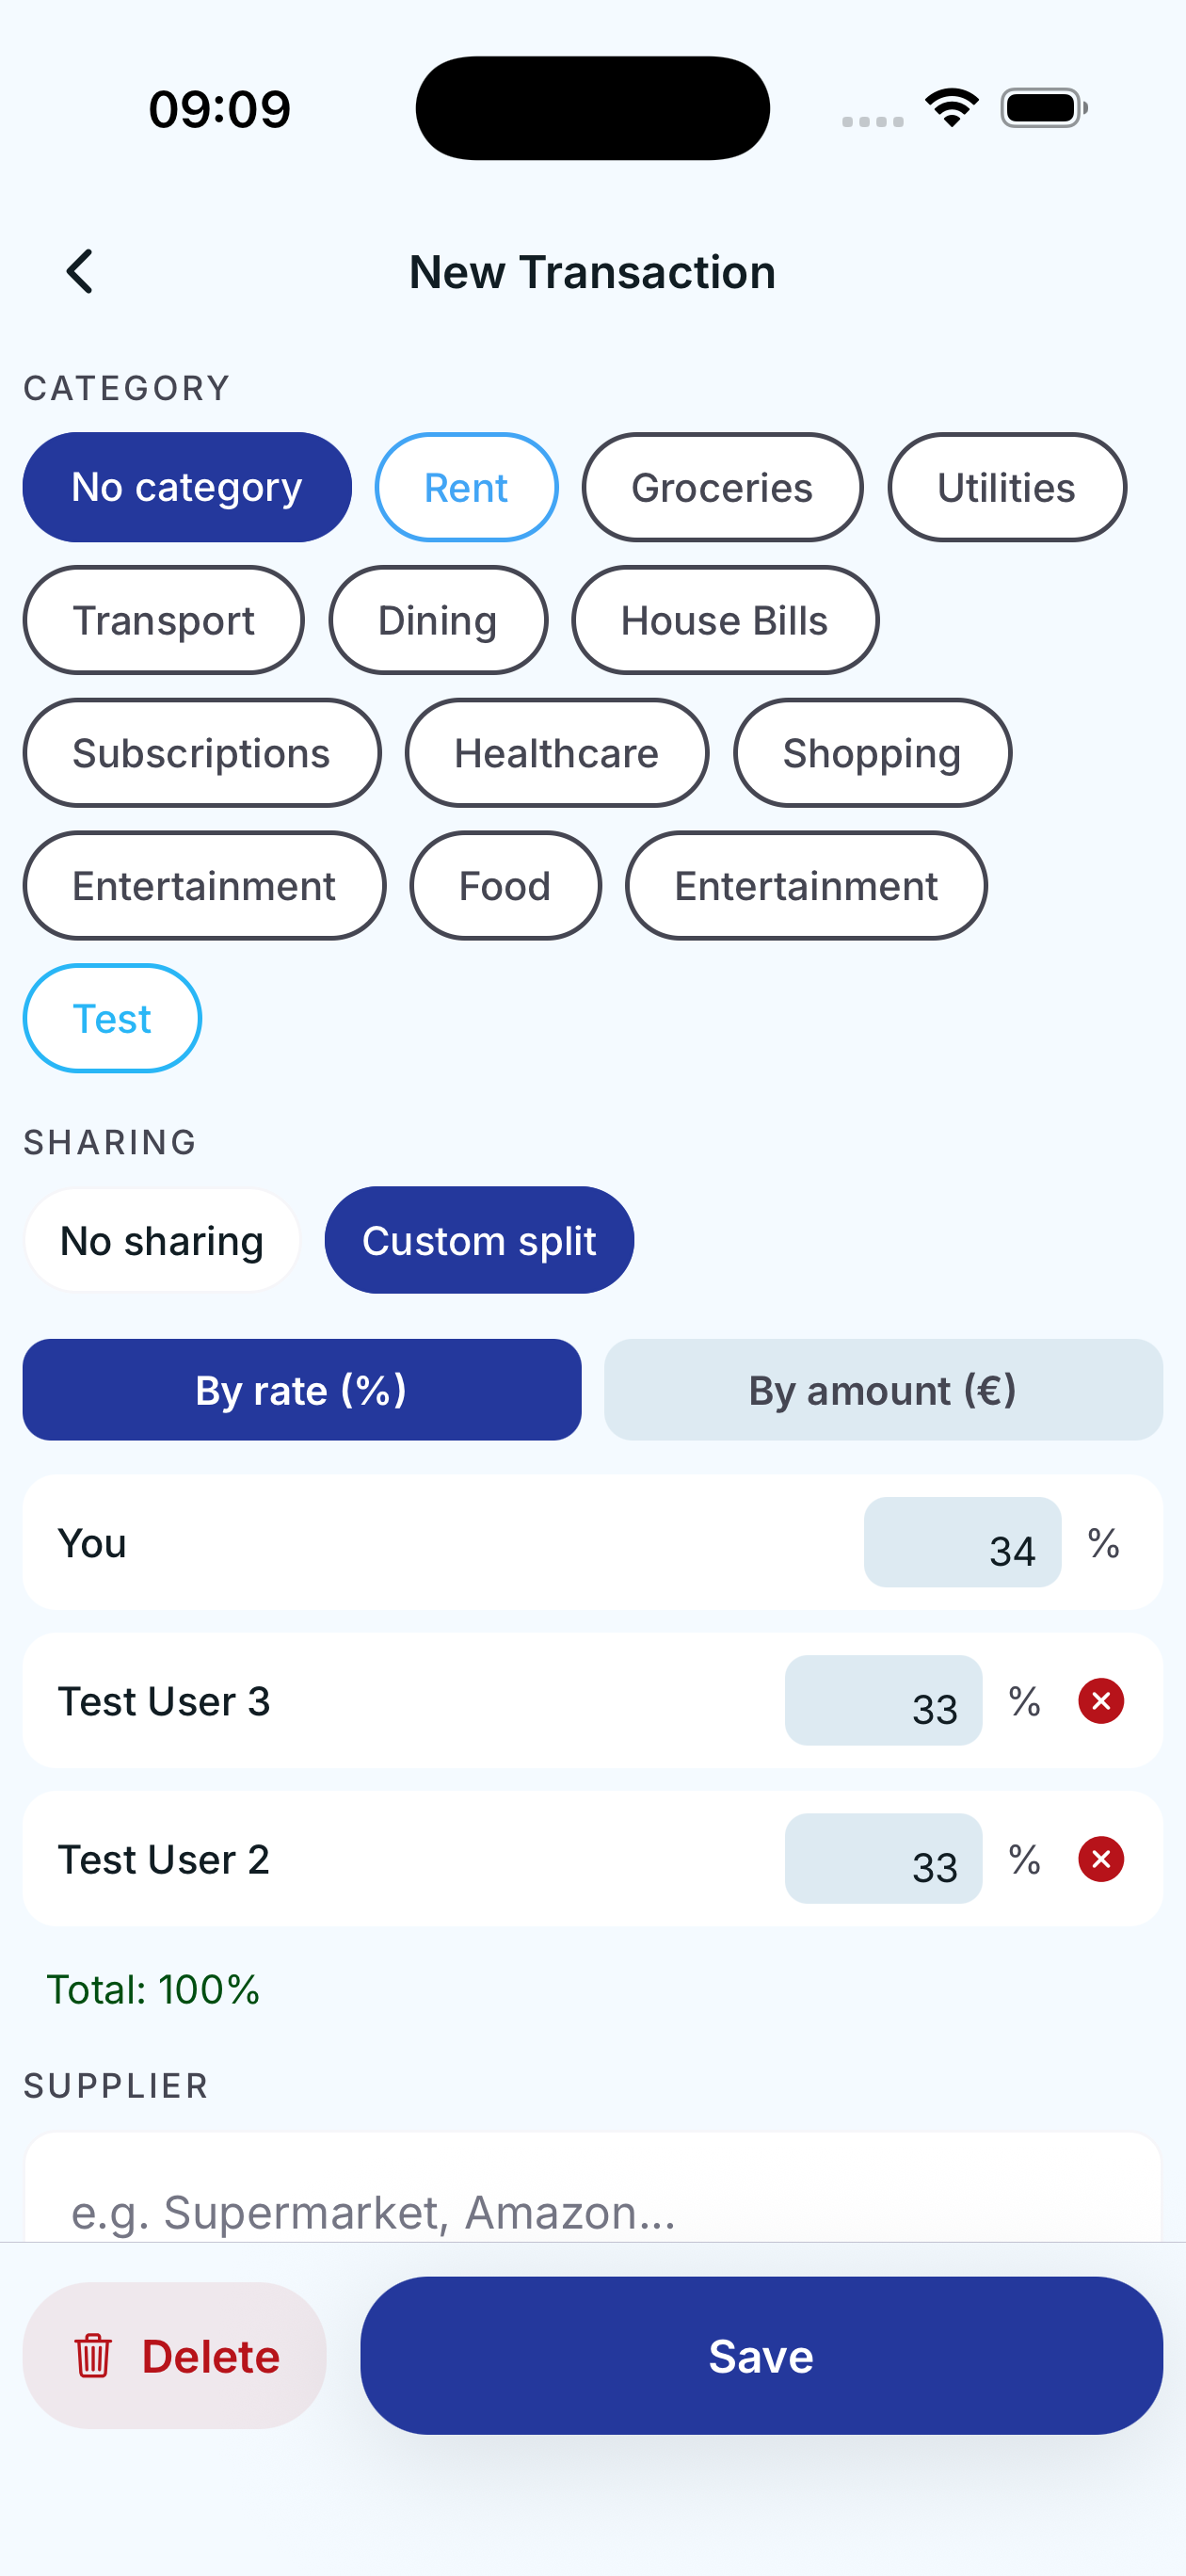Choose the Test category chip
Image resolution: width=1186 pixels, height=2576 pixels.
coord(112,1019)
